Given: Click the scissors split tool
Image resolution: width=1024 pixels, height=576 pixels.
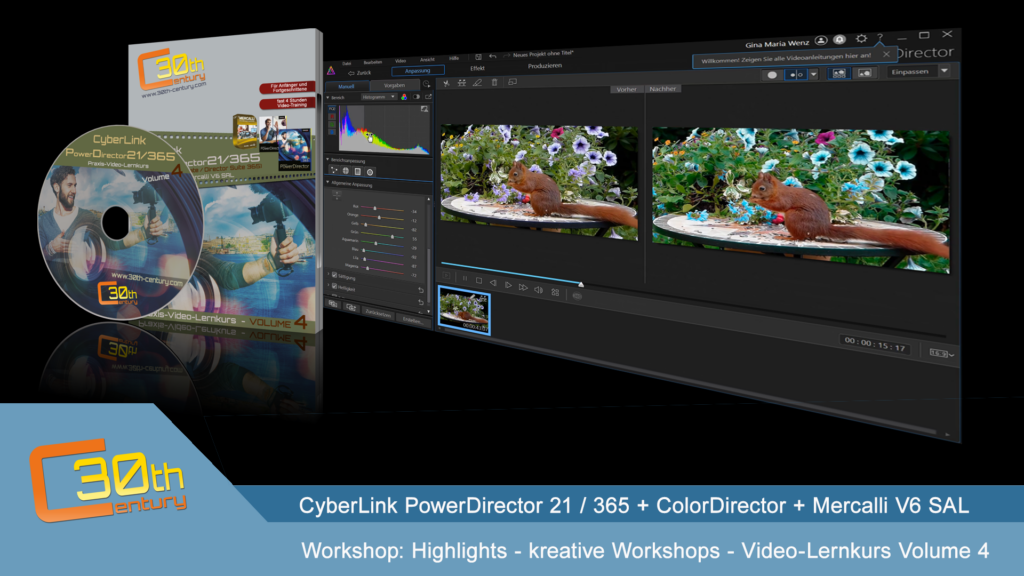Looking at the screenshot, I should click(x=446, y=84).
